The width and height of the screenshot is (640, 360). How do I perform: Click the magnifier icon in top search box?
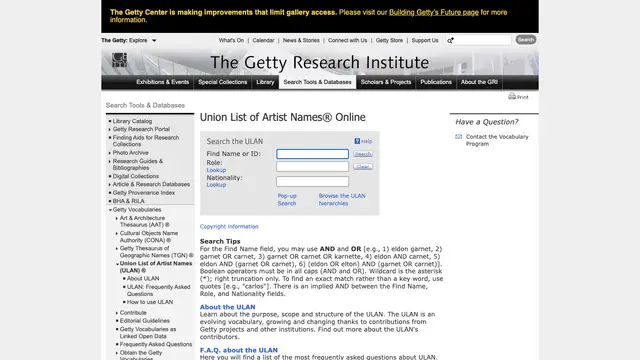[450, 40]
